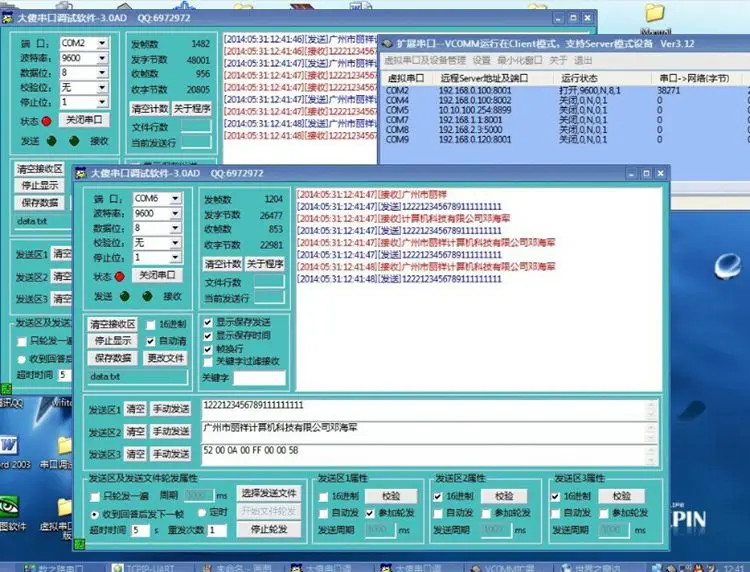Open 未命名 - 画图 in the taskbar
750x572 pixels.
coord(238,568)
